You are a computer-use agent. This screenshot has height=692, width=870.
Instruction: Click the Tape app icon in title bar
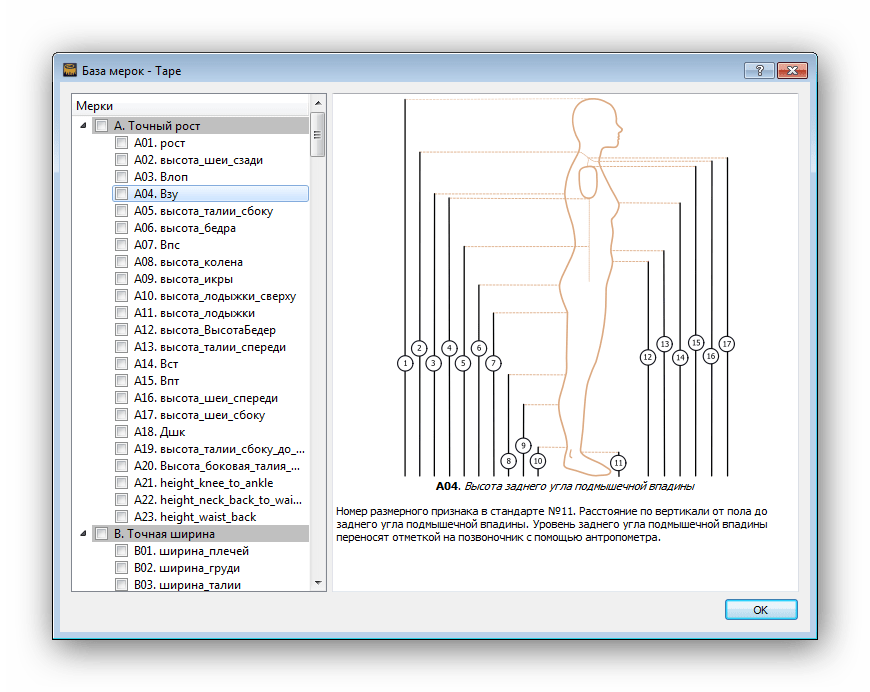click(x=70, y=71)
